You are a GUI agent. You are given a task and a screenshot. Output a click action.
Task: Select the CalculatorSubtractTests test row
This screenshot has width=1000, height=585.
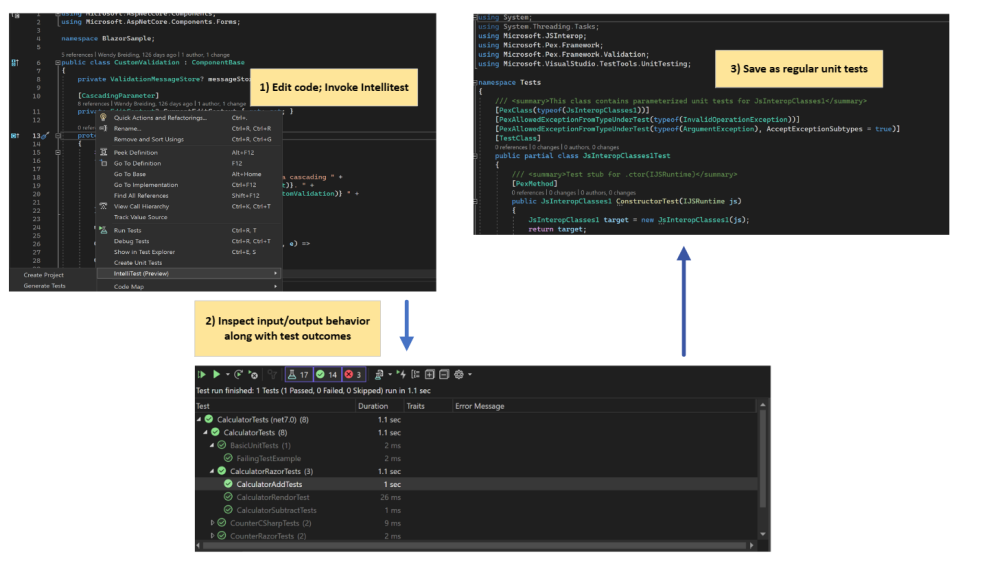click(476, 510)
